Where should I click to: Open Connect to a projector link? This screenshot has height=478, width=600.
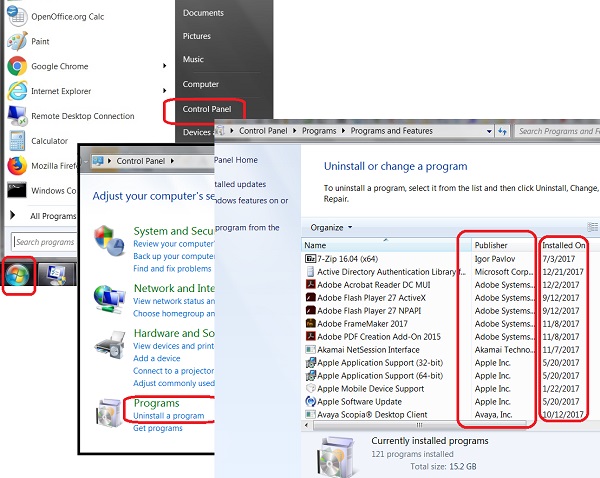173,371
